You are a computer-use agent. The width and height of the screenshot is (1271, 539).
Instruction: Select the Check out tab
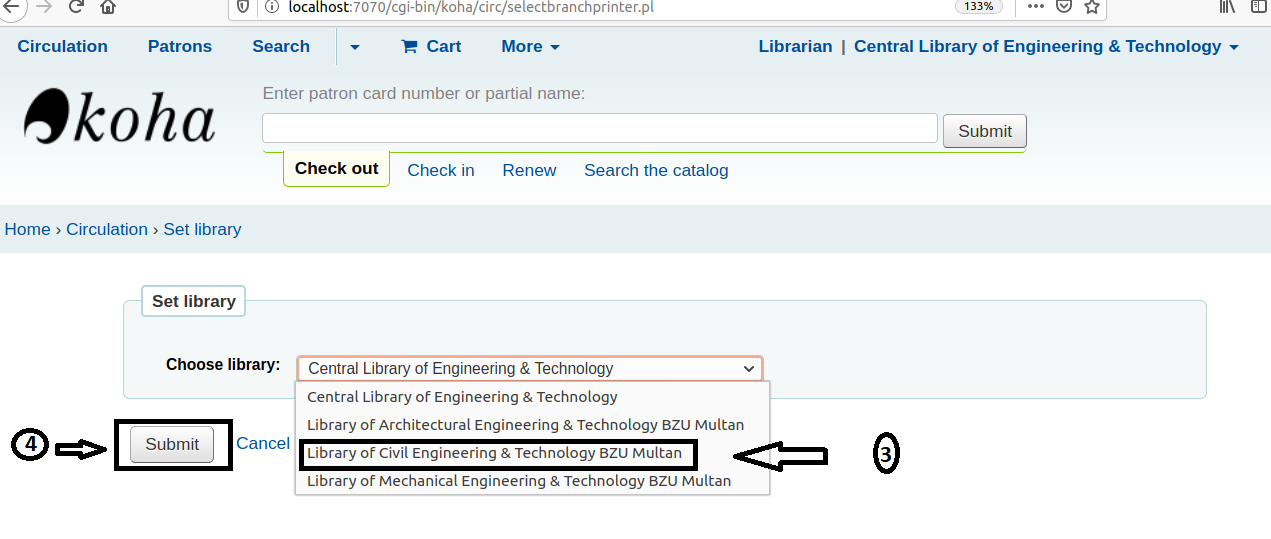point(336,168)
